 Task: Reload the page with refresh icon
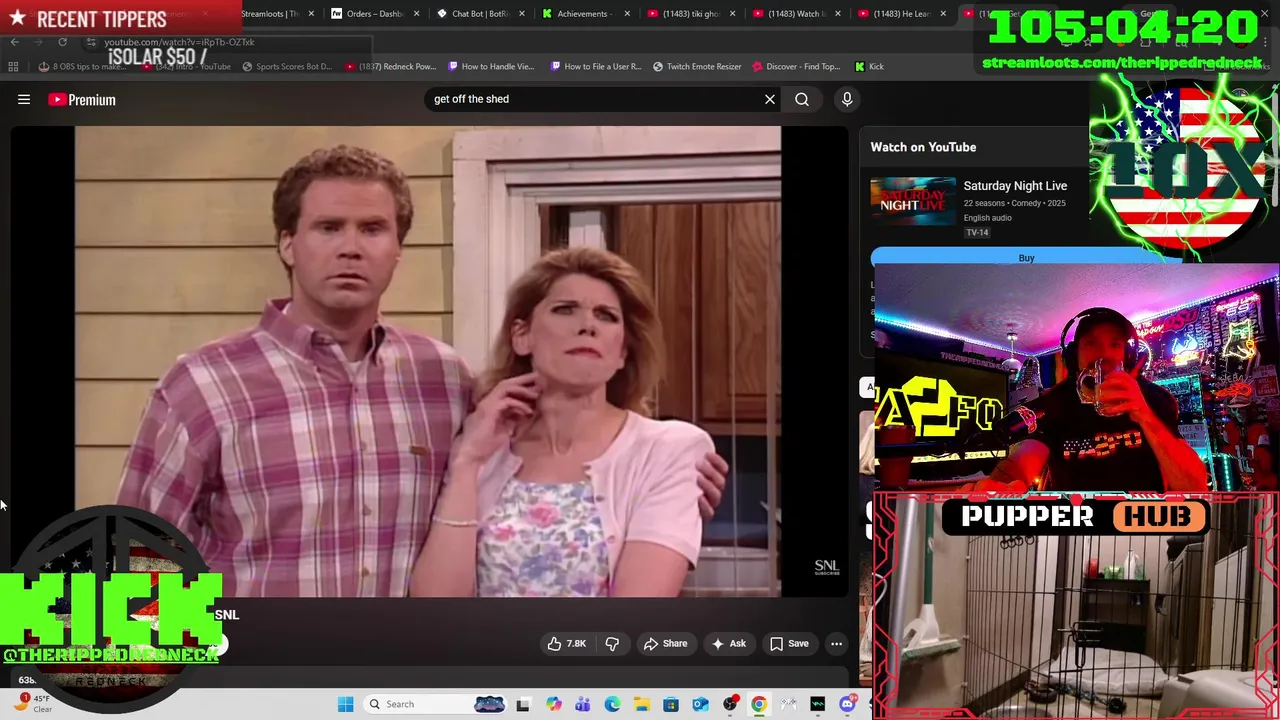coord(62,42)
